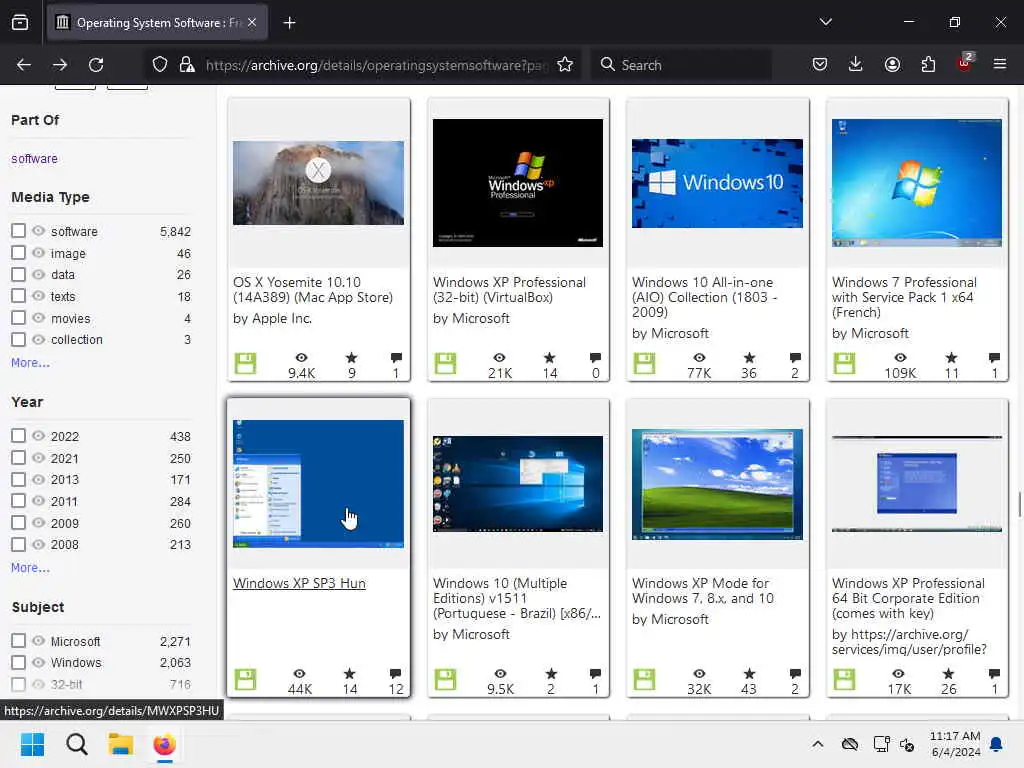Check the Microsoft subject checkbox
This screenshot has height=768, width=1024.
(18, 641)
